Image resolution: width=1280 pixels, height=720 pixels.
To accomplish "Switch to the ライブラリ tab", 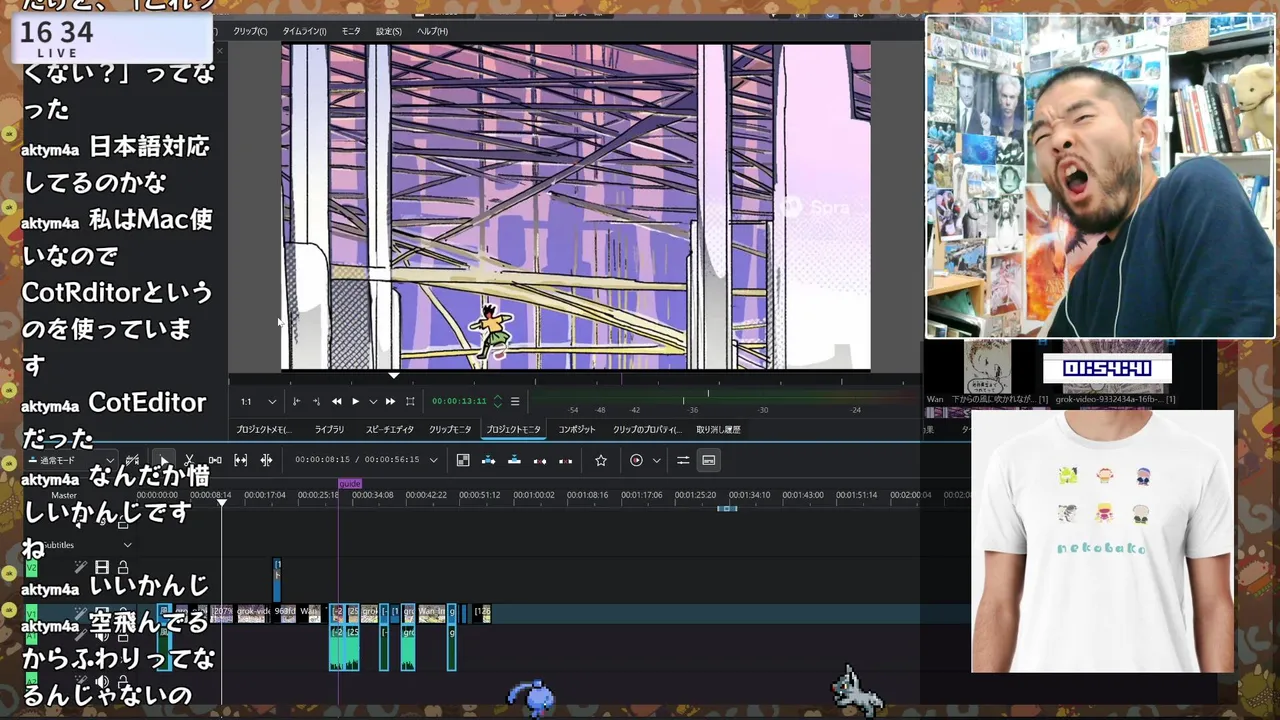I will (x=329, y=429).
